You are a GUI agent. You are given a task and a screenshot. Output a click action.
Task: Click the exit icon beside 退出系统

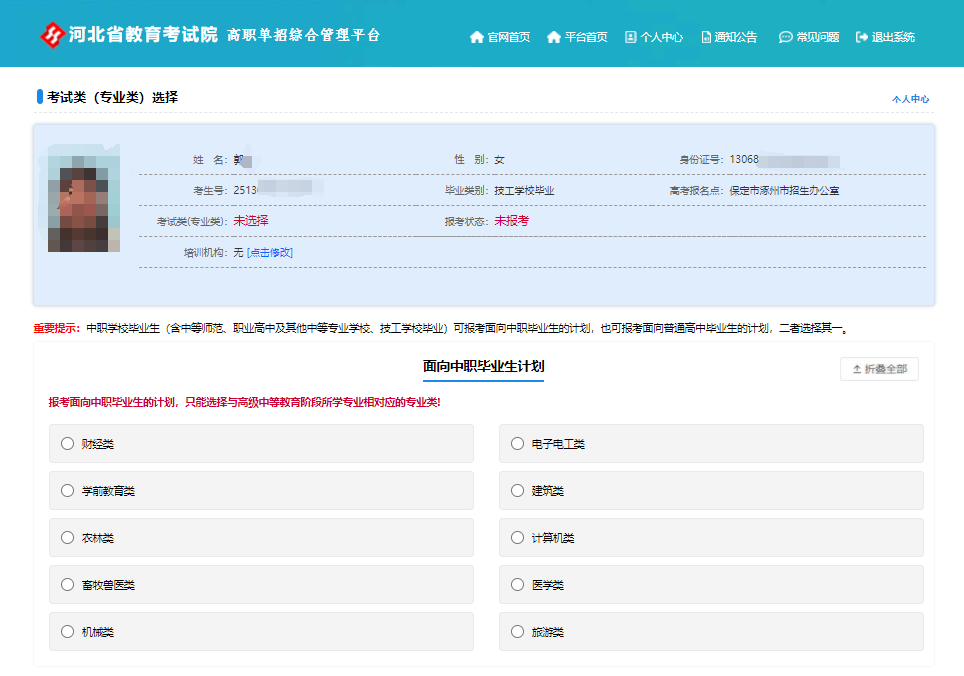coord(862,37)
